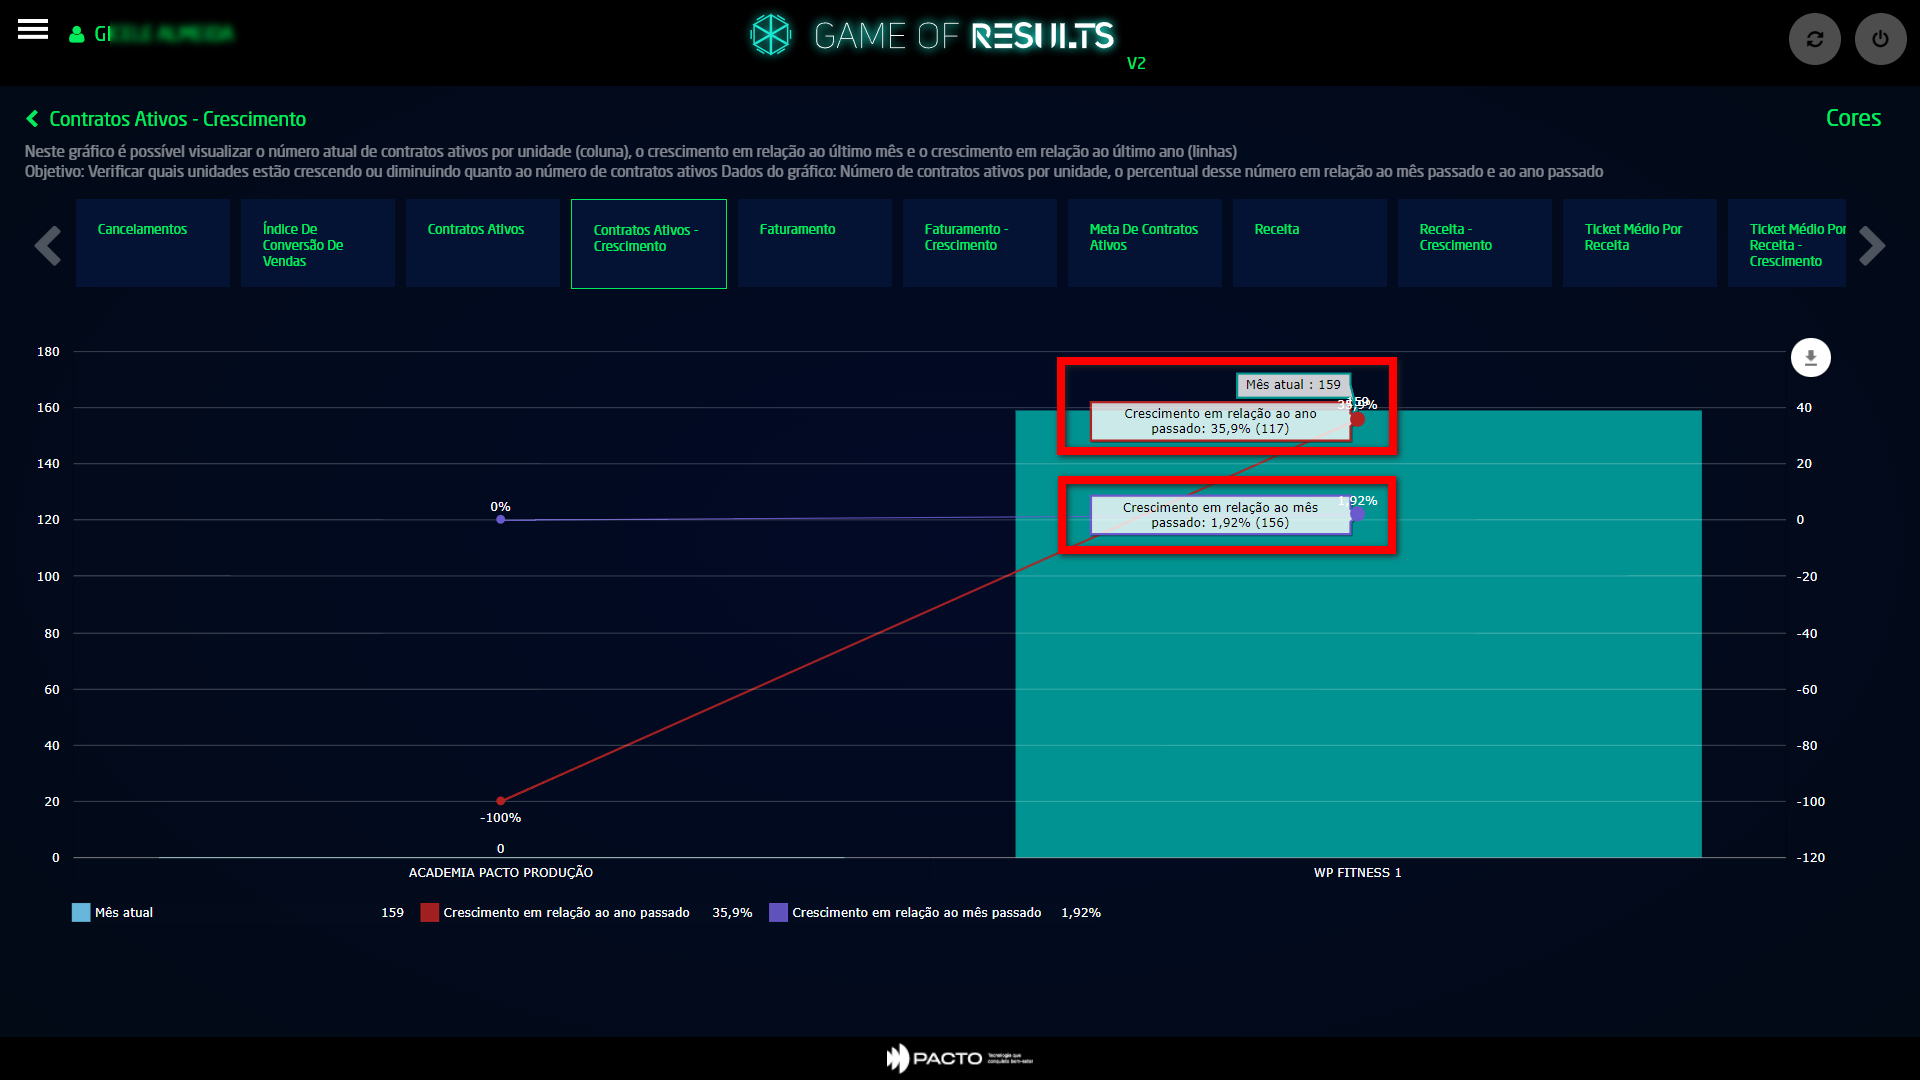This screenshot has height=1080, width=1920.
Task: Click the Game of Results hexagon logo
Action: pos(770,35)
